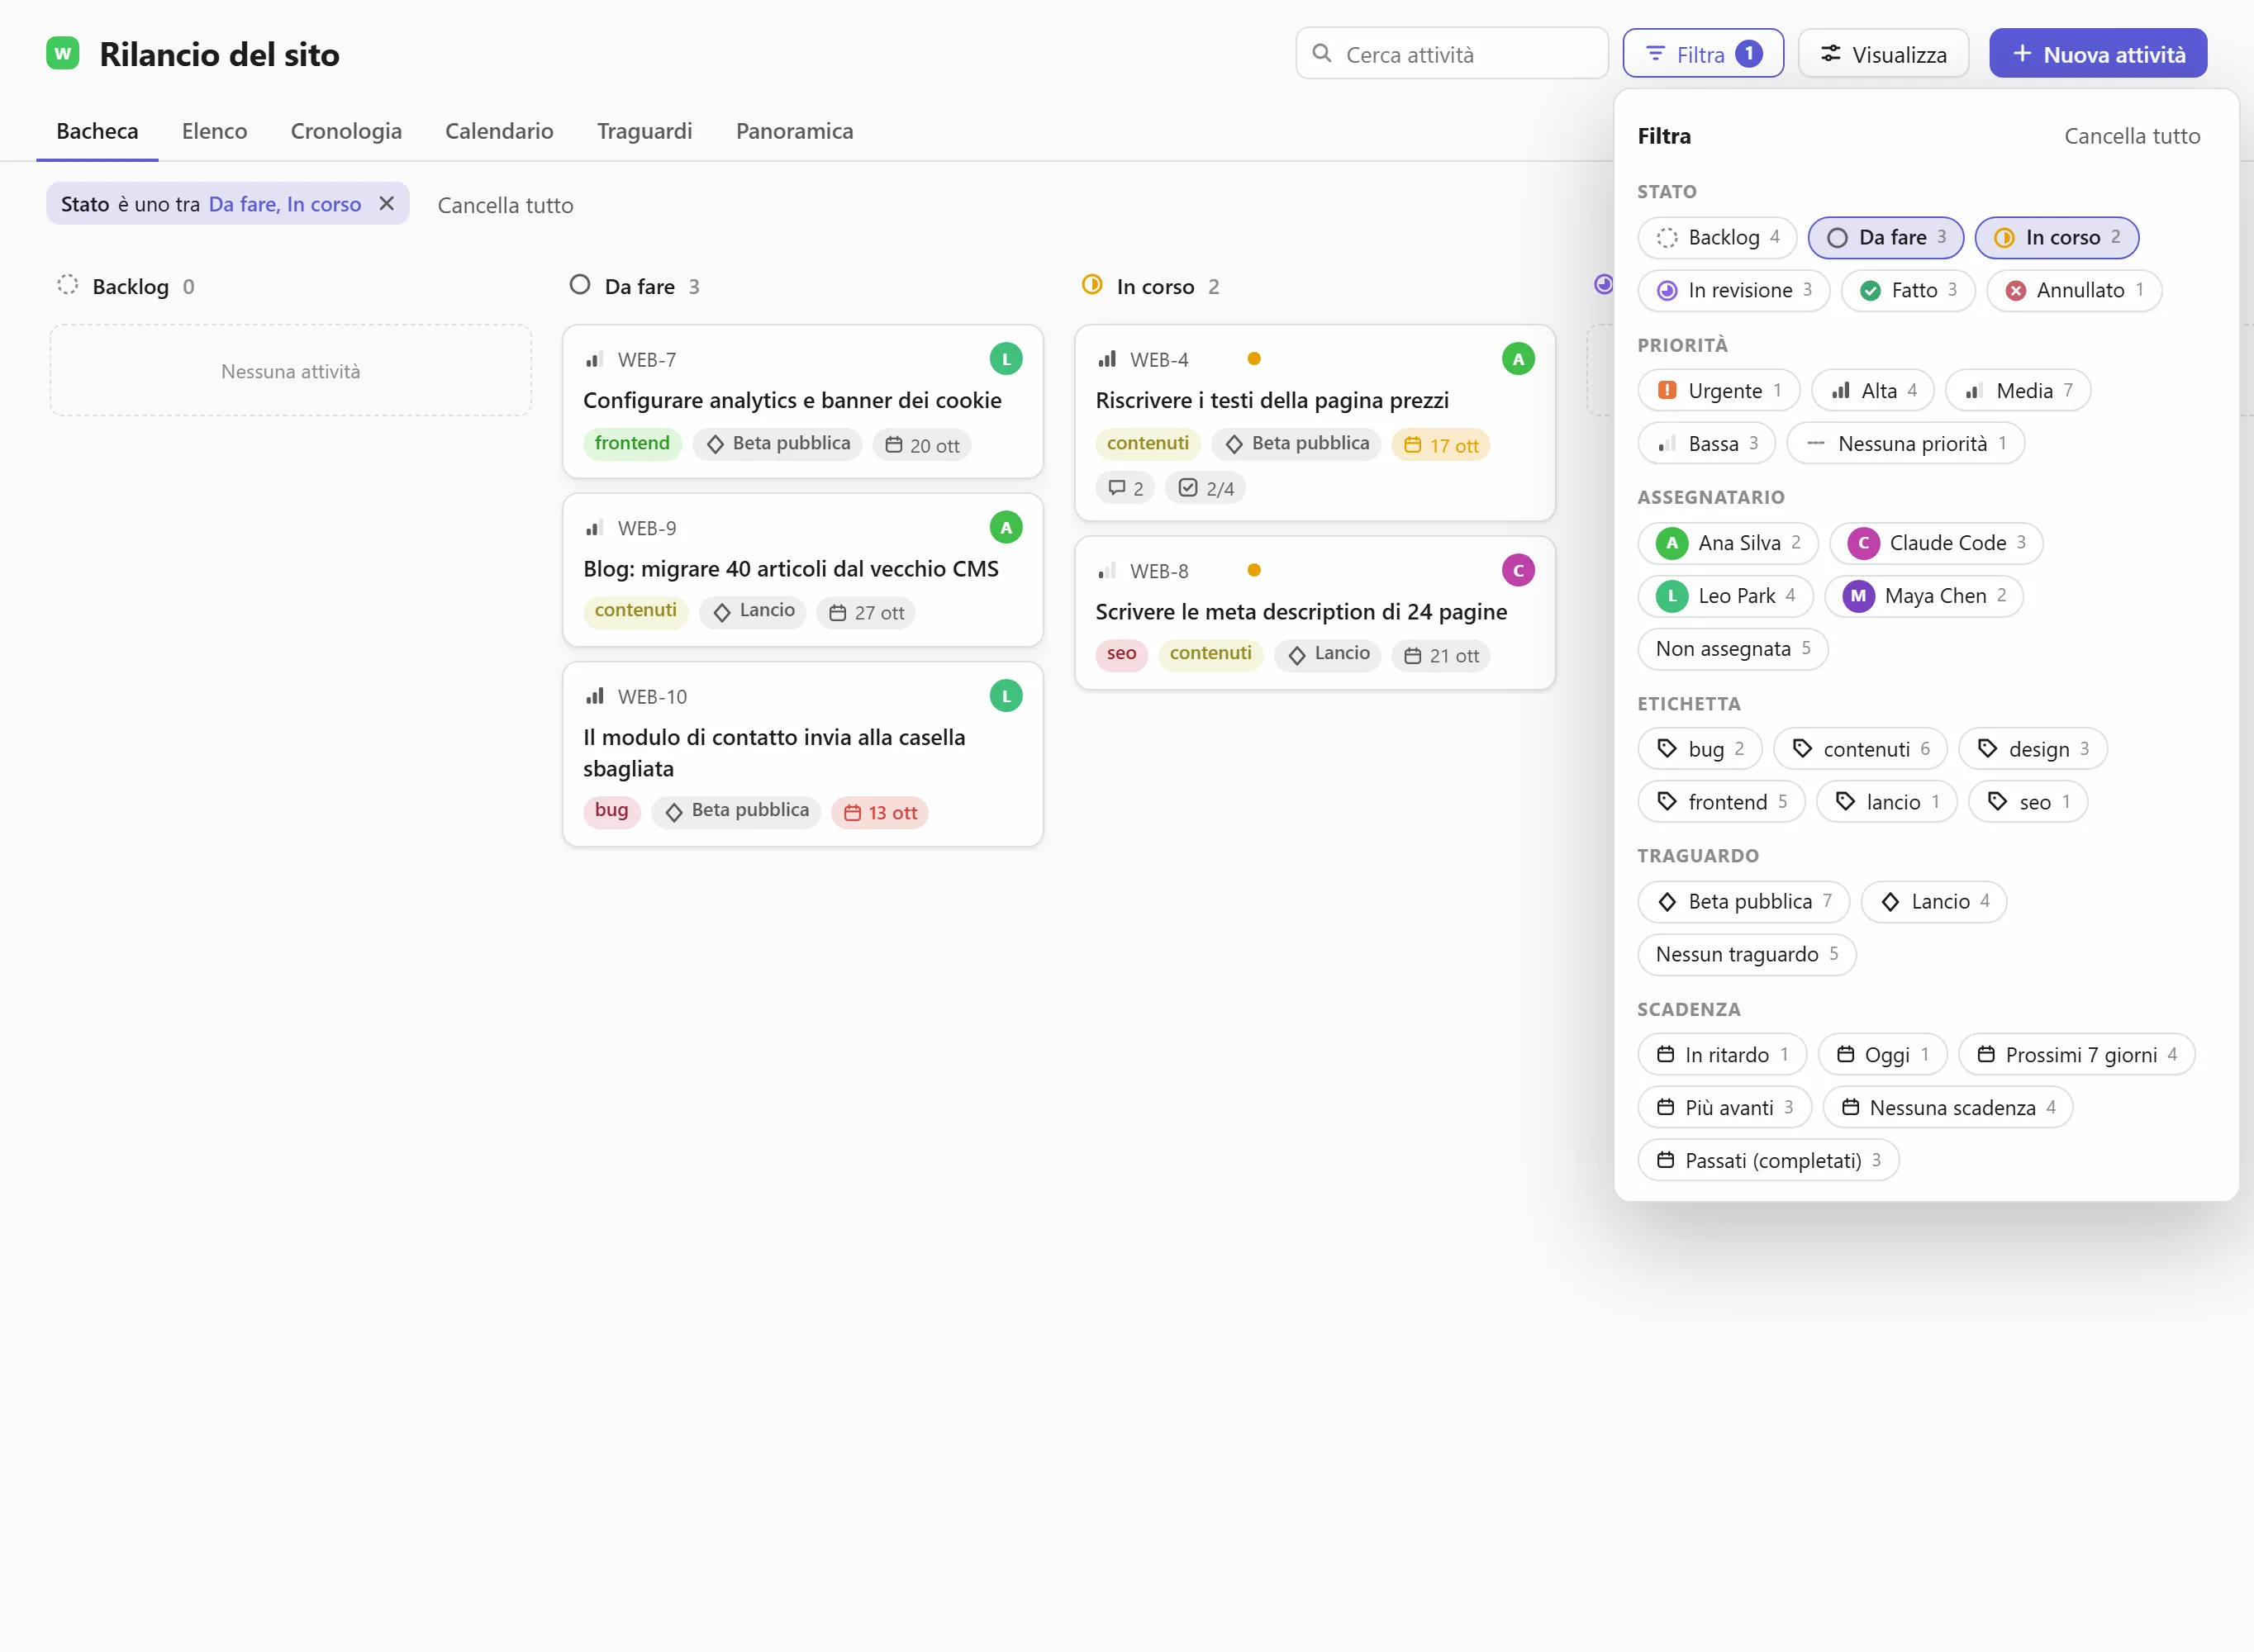
Task: Click Leo Park avatar on WEB-7 card
Action: click(1006, 359)
